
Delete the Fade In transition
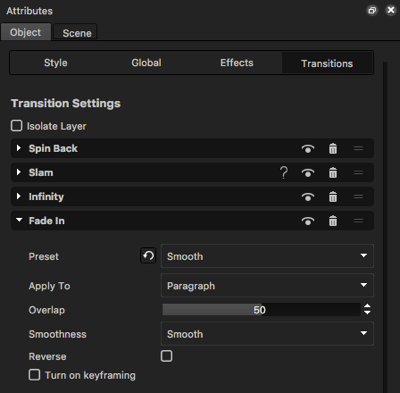coord(333,221)
